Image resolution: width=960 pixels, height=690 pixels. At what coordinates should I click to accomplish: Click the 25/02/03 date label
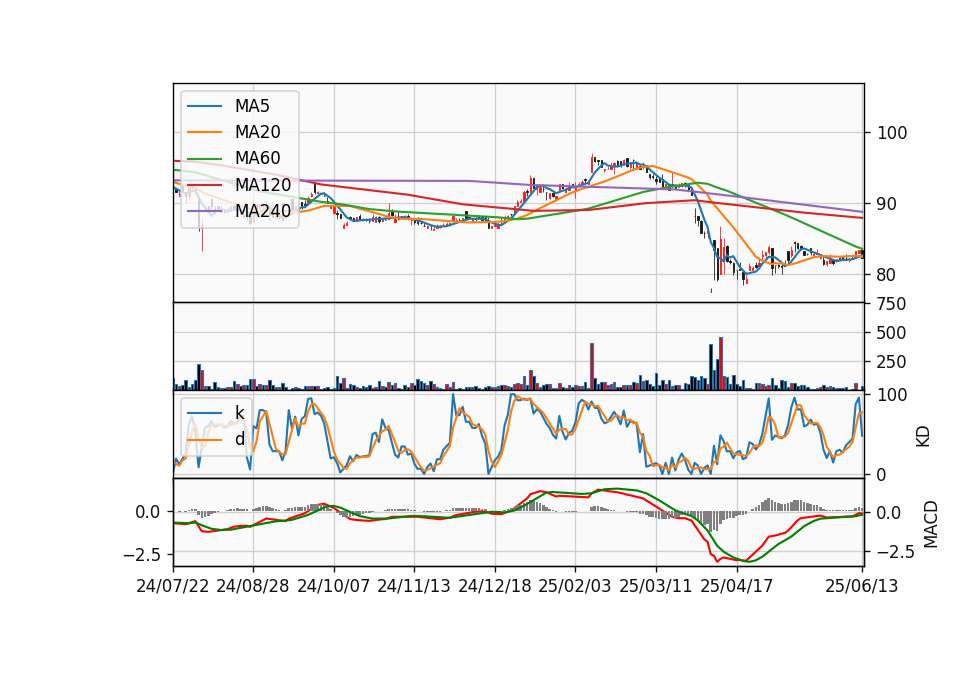[575, 586]
